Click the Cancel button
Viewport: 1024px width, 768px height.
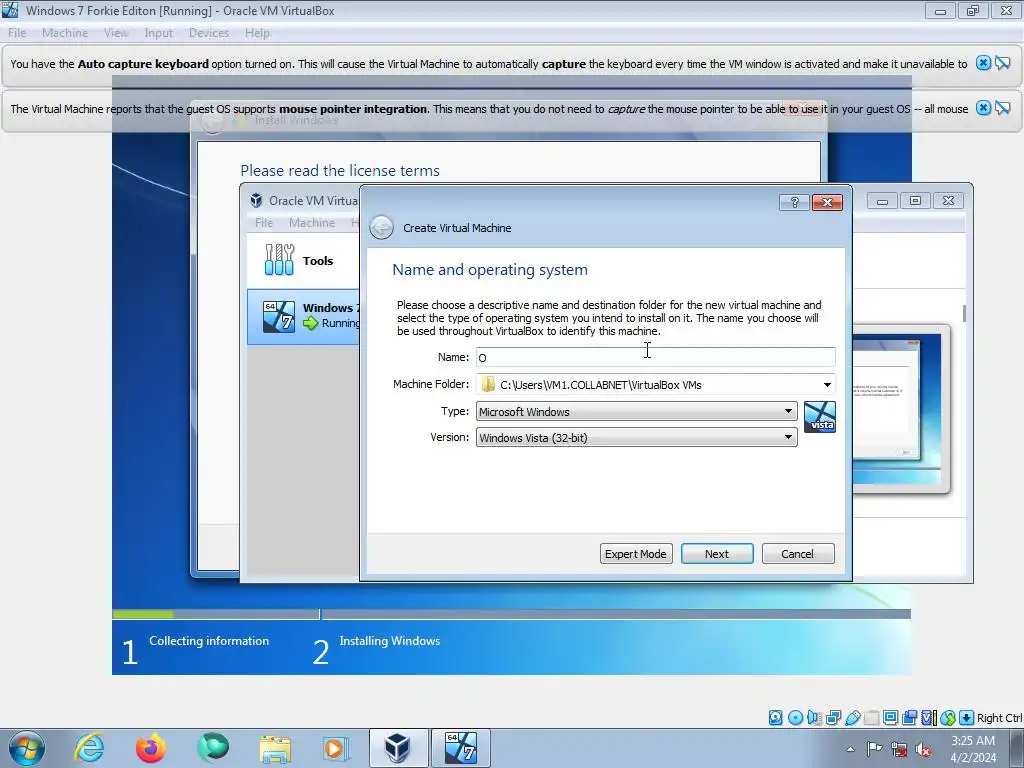pos(797,554)
